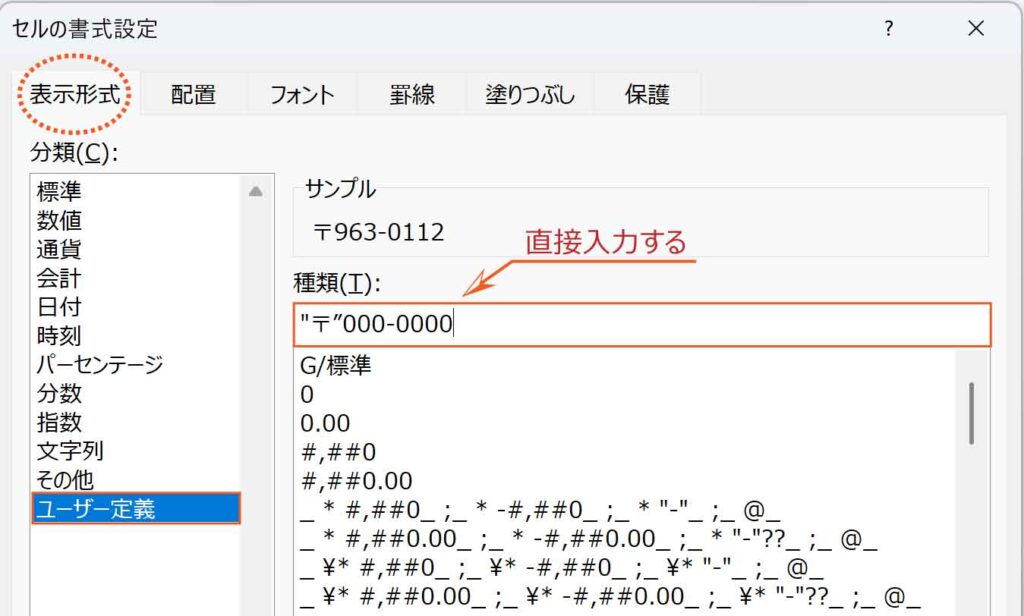1024x616 pixels.
Task: Select 通貨 in the category list
Action: (136, 249)
